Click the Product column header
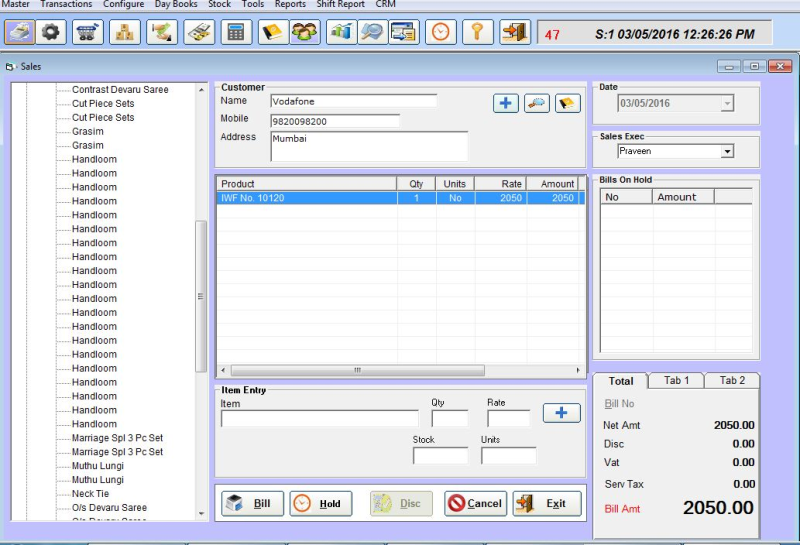This screenshot has height=545, width=800. coord(307,184)
